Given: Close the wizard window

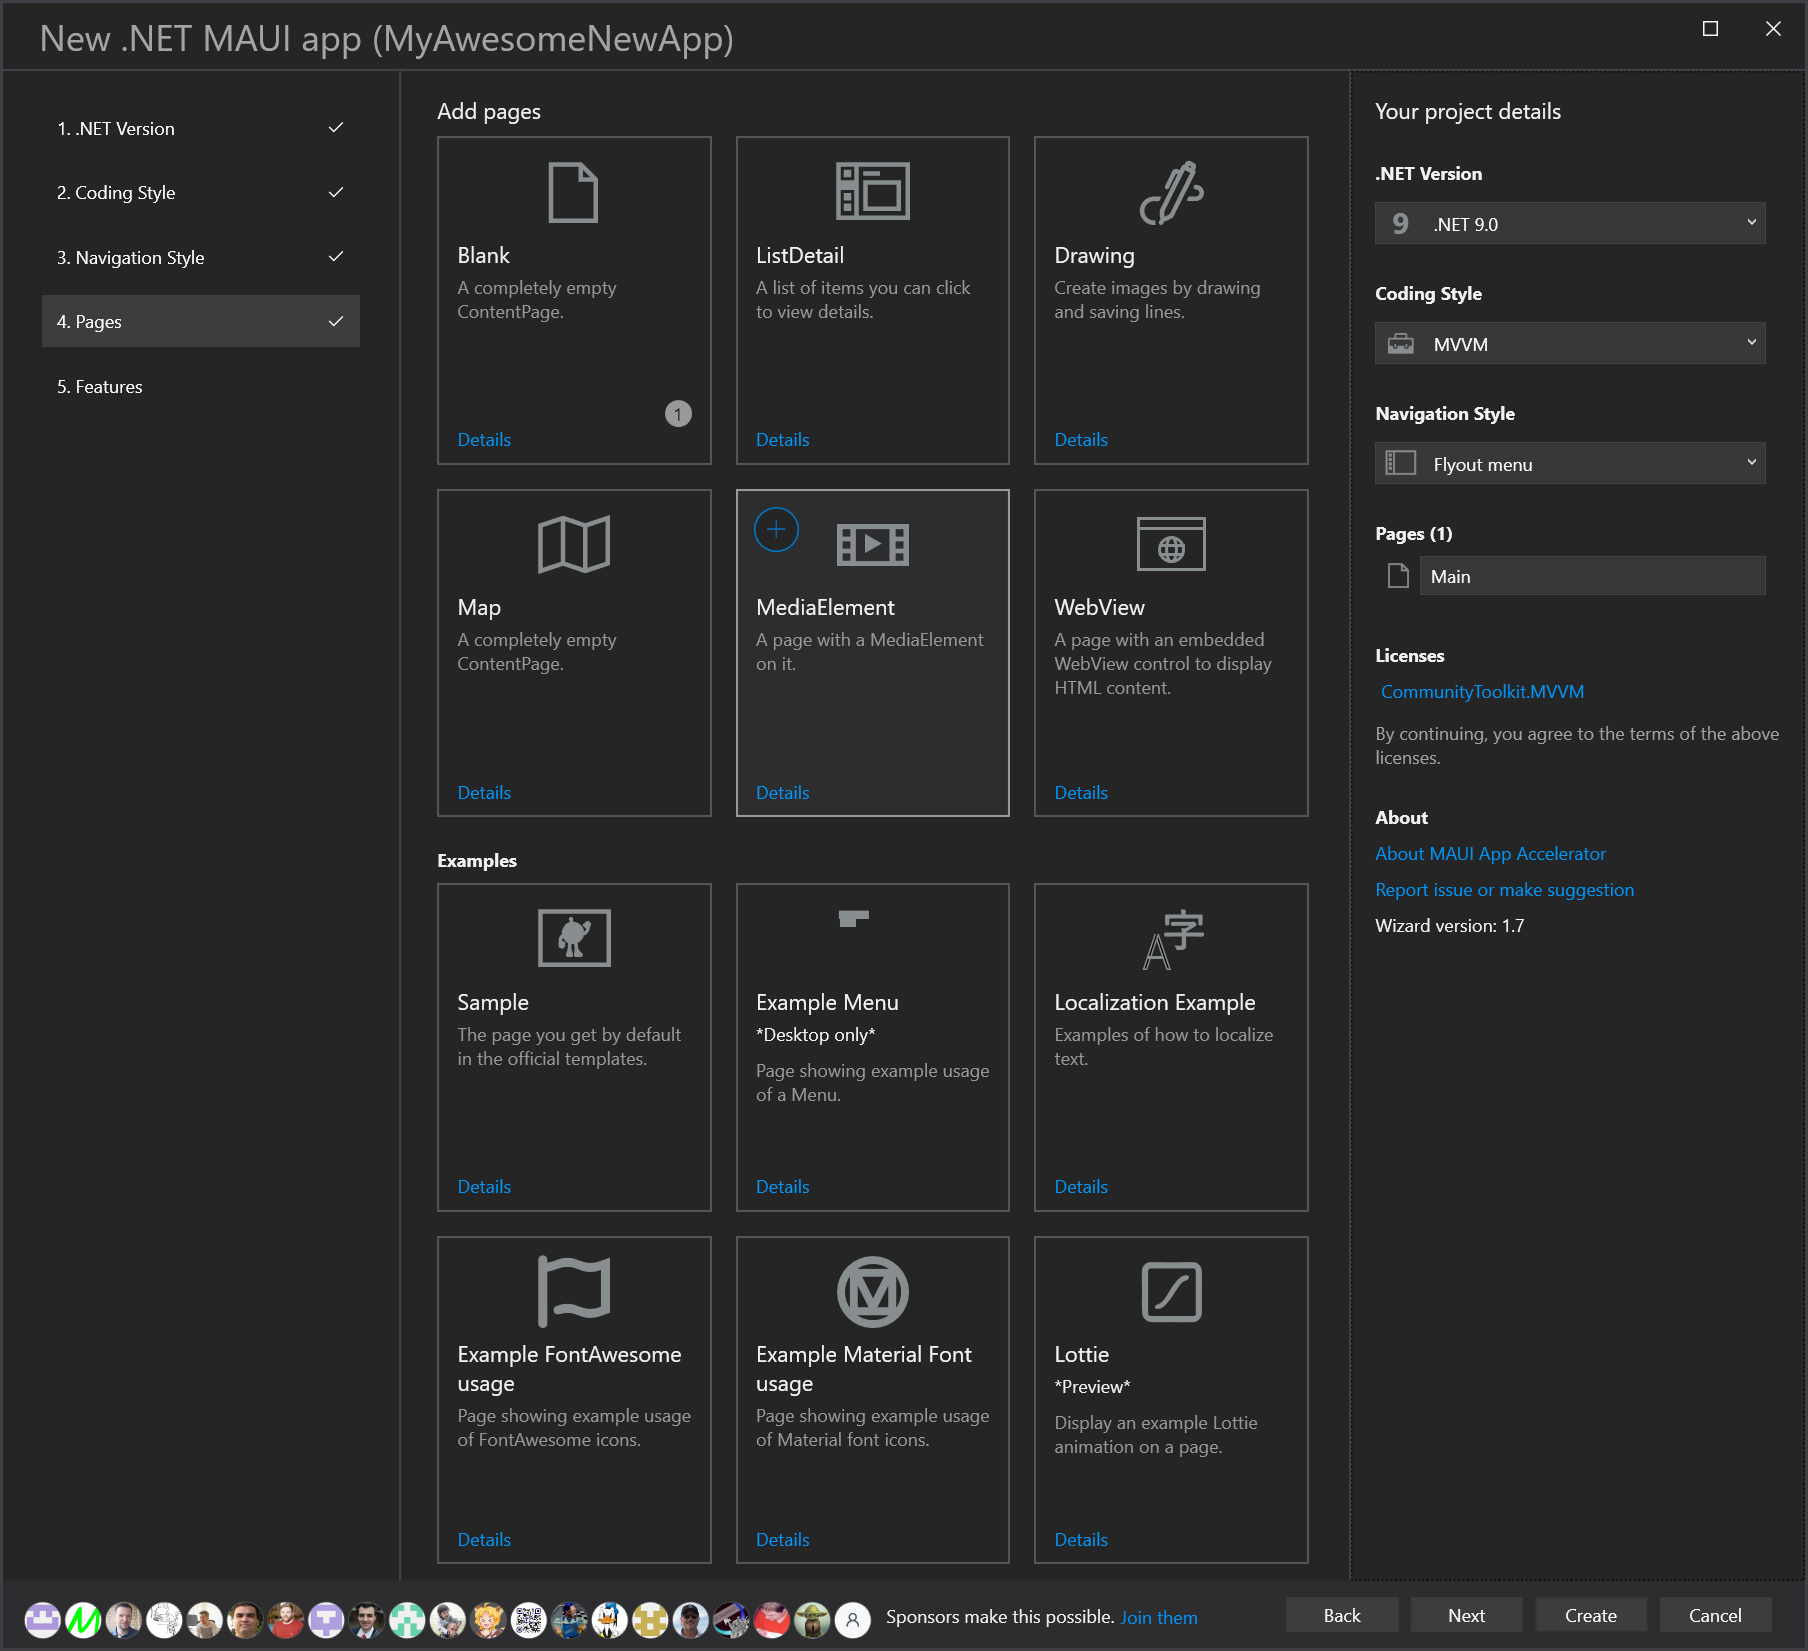Looking at the screenshot, I should (1773, 29).
